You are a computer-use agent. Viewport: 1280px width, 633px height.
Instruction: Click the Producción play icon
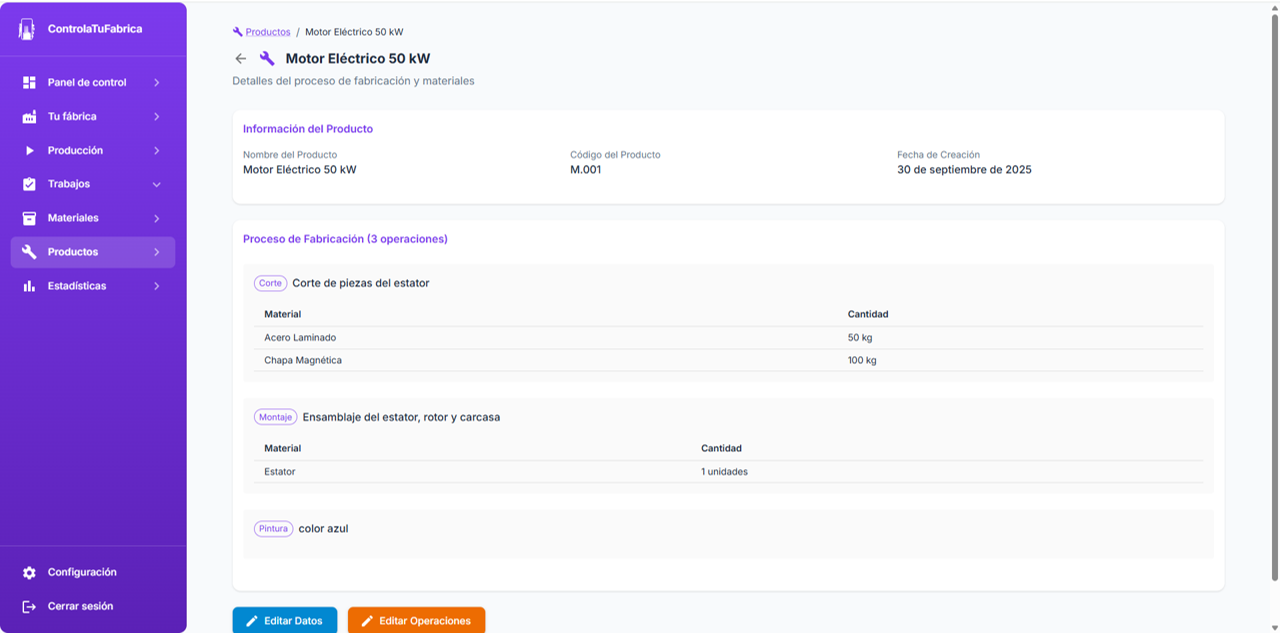pyautogui.click(x=29, y=151)
